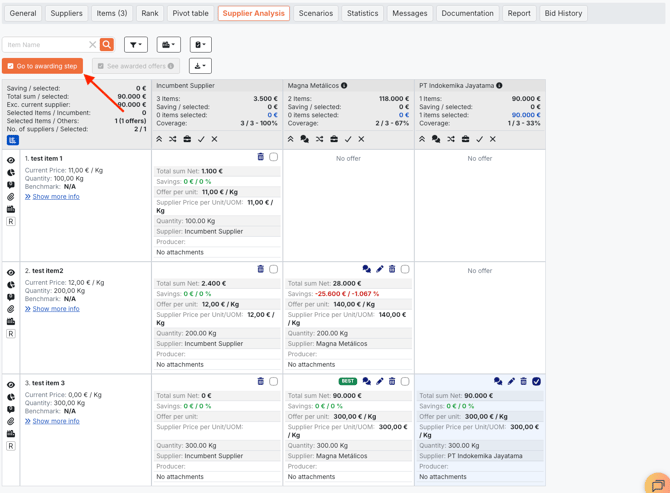Viewport: 670px width, 493px height.
Task: Edit Magna Metálicos offer for test item2
Action: click(379, 269)
